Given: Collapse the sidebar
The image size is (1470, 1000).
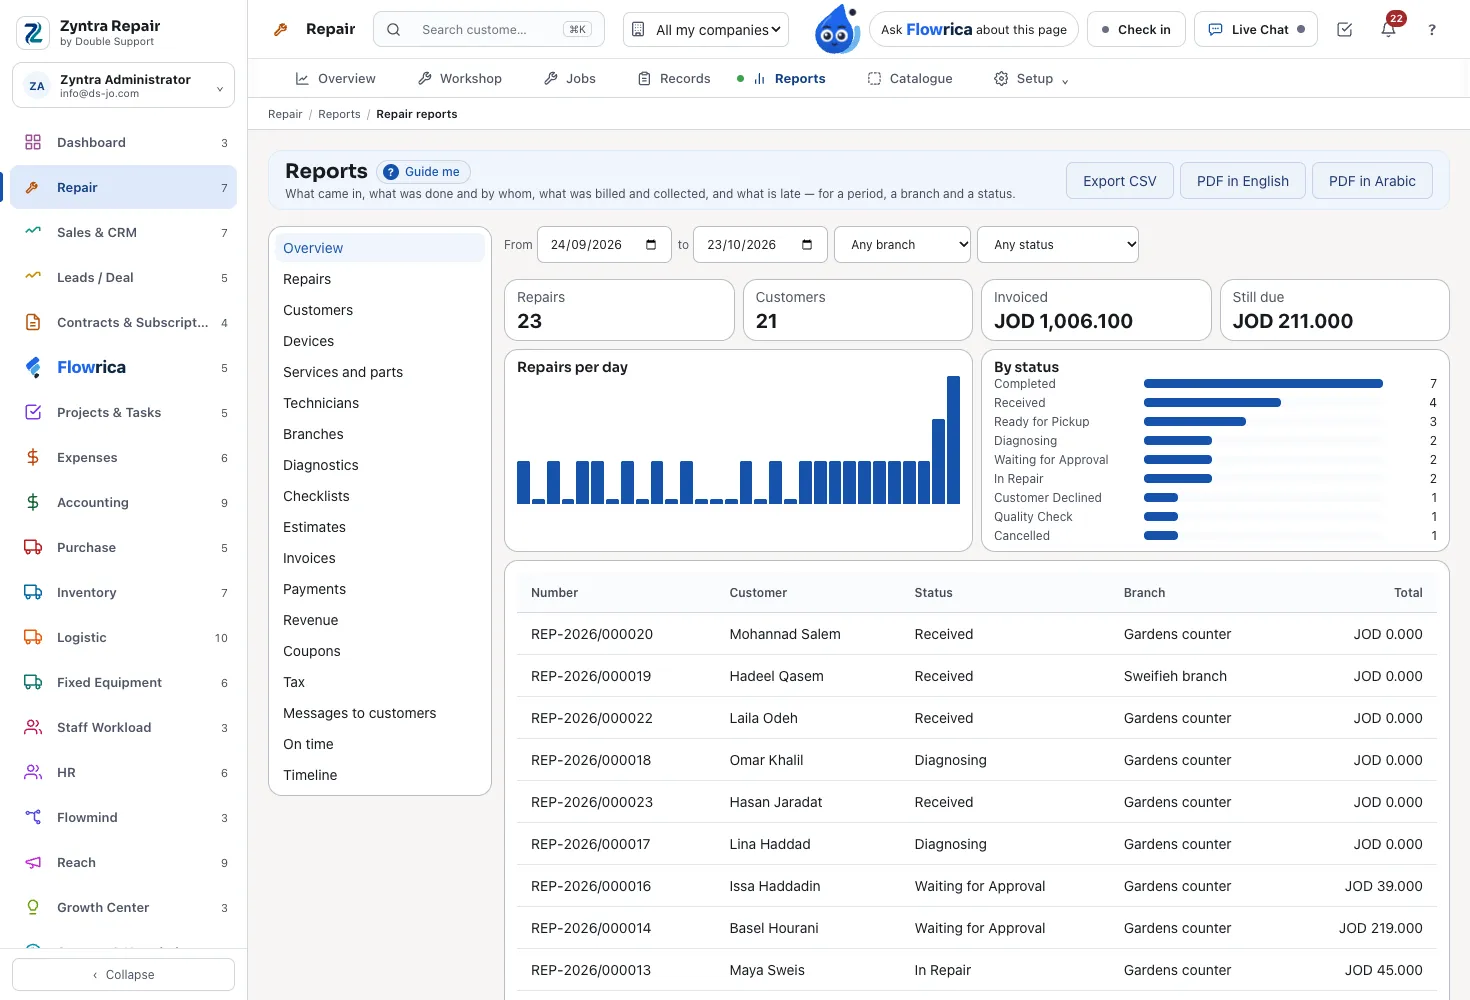Looking at the screenshot, I should point(123,975).
